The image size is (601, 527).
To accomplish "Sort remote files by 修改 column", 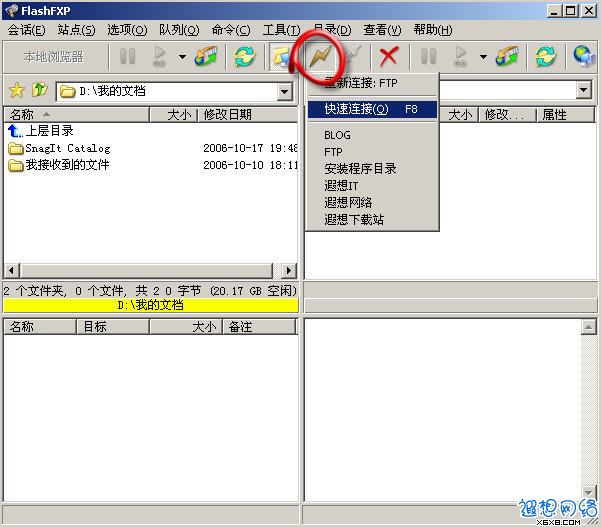I will 507,115.
